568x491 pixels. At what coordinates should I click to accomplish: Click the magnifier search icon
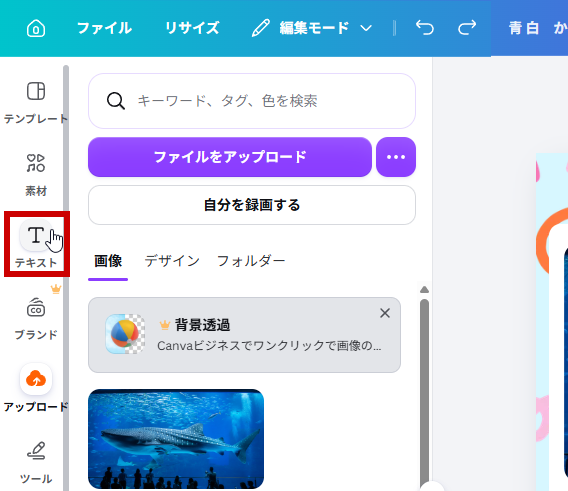116,101
